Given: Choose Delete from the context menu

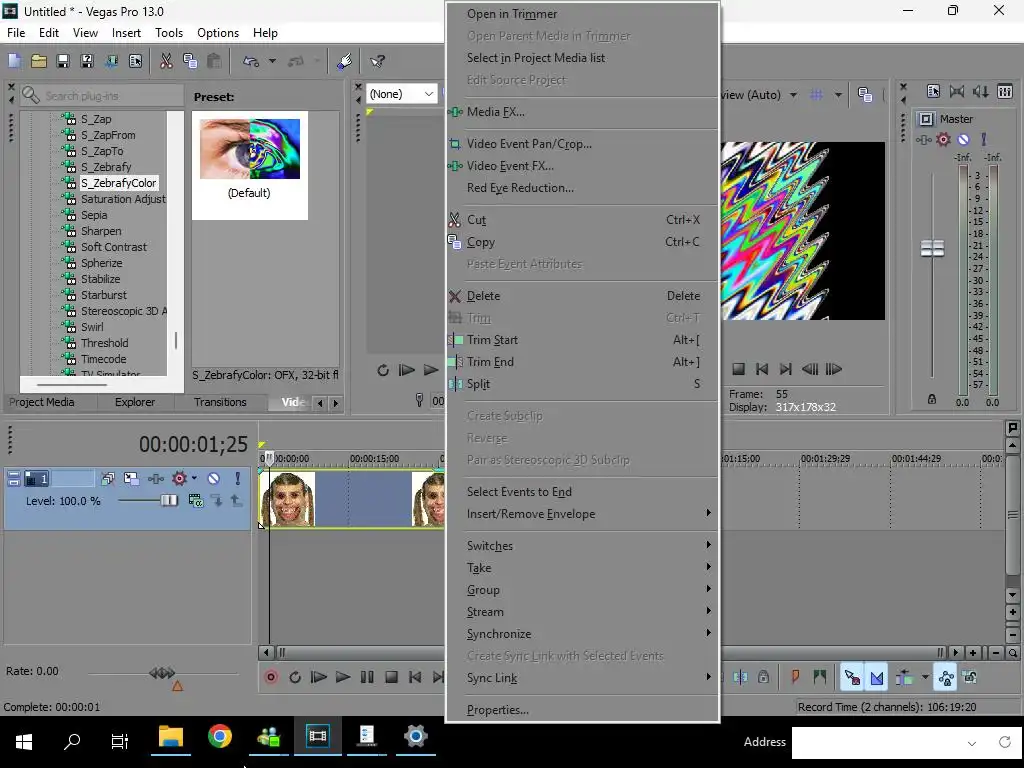Looking at the screenshot, I should (x=581, y=296).
